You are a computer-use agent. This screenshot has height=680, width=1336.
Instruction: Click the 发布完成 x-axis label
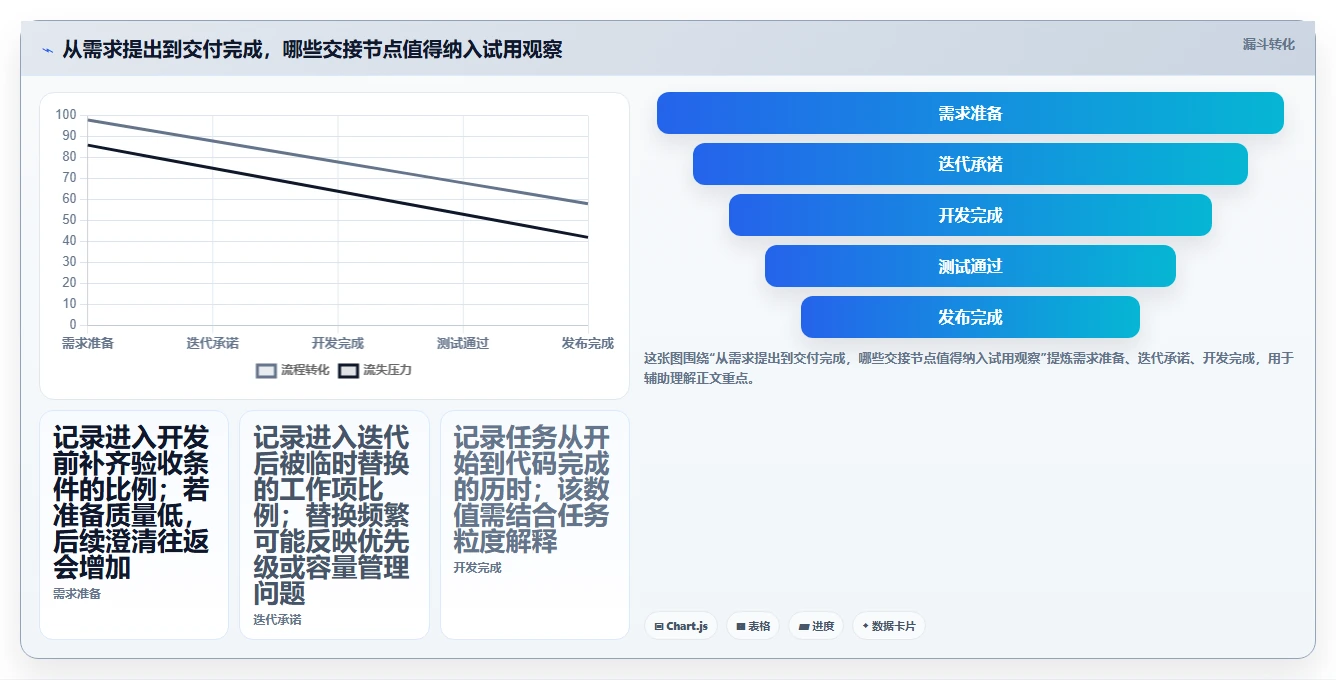click(588, 343)
